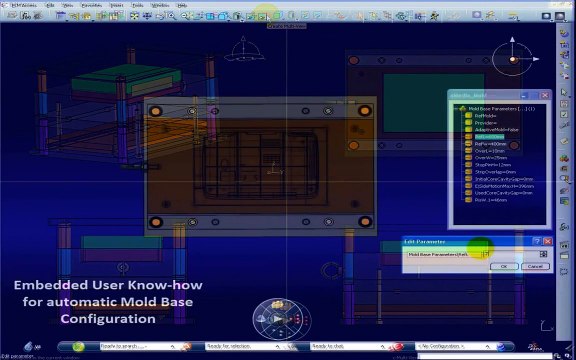Click the Fit All In icon
Screen dimensions: 576x360
[x=134, y=16]
